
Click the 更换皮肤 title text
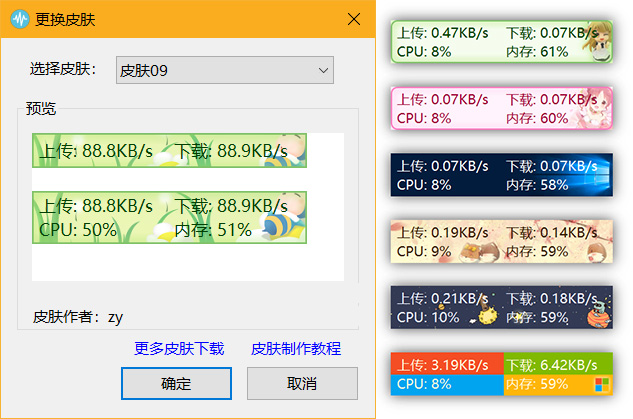pos(65,19)
